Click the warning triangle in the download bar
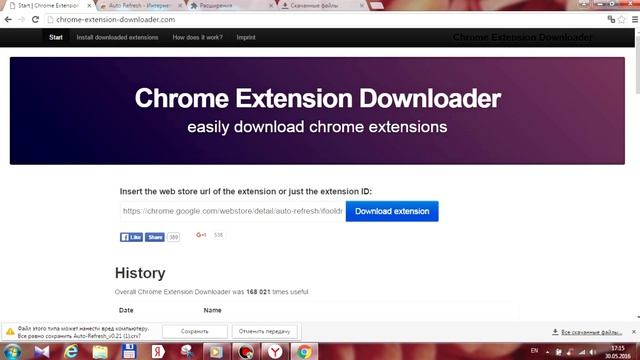Screen dimensions: 640x360 [10, 331]
